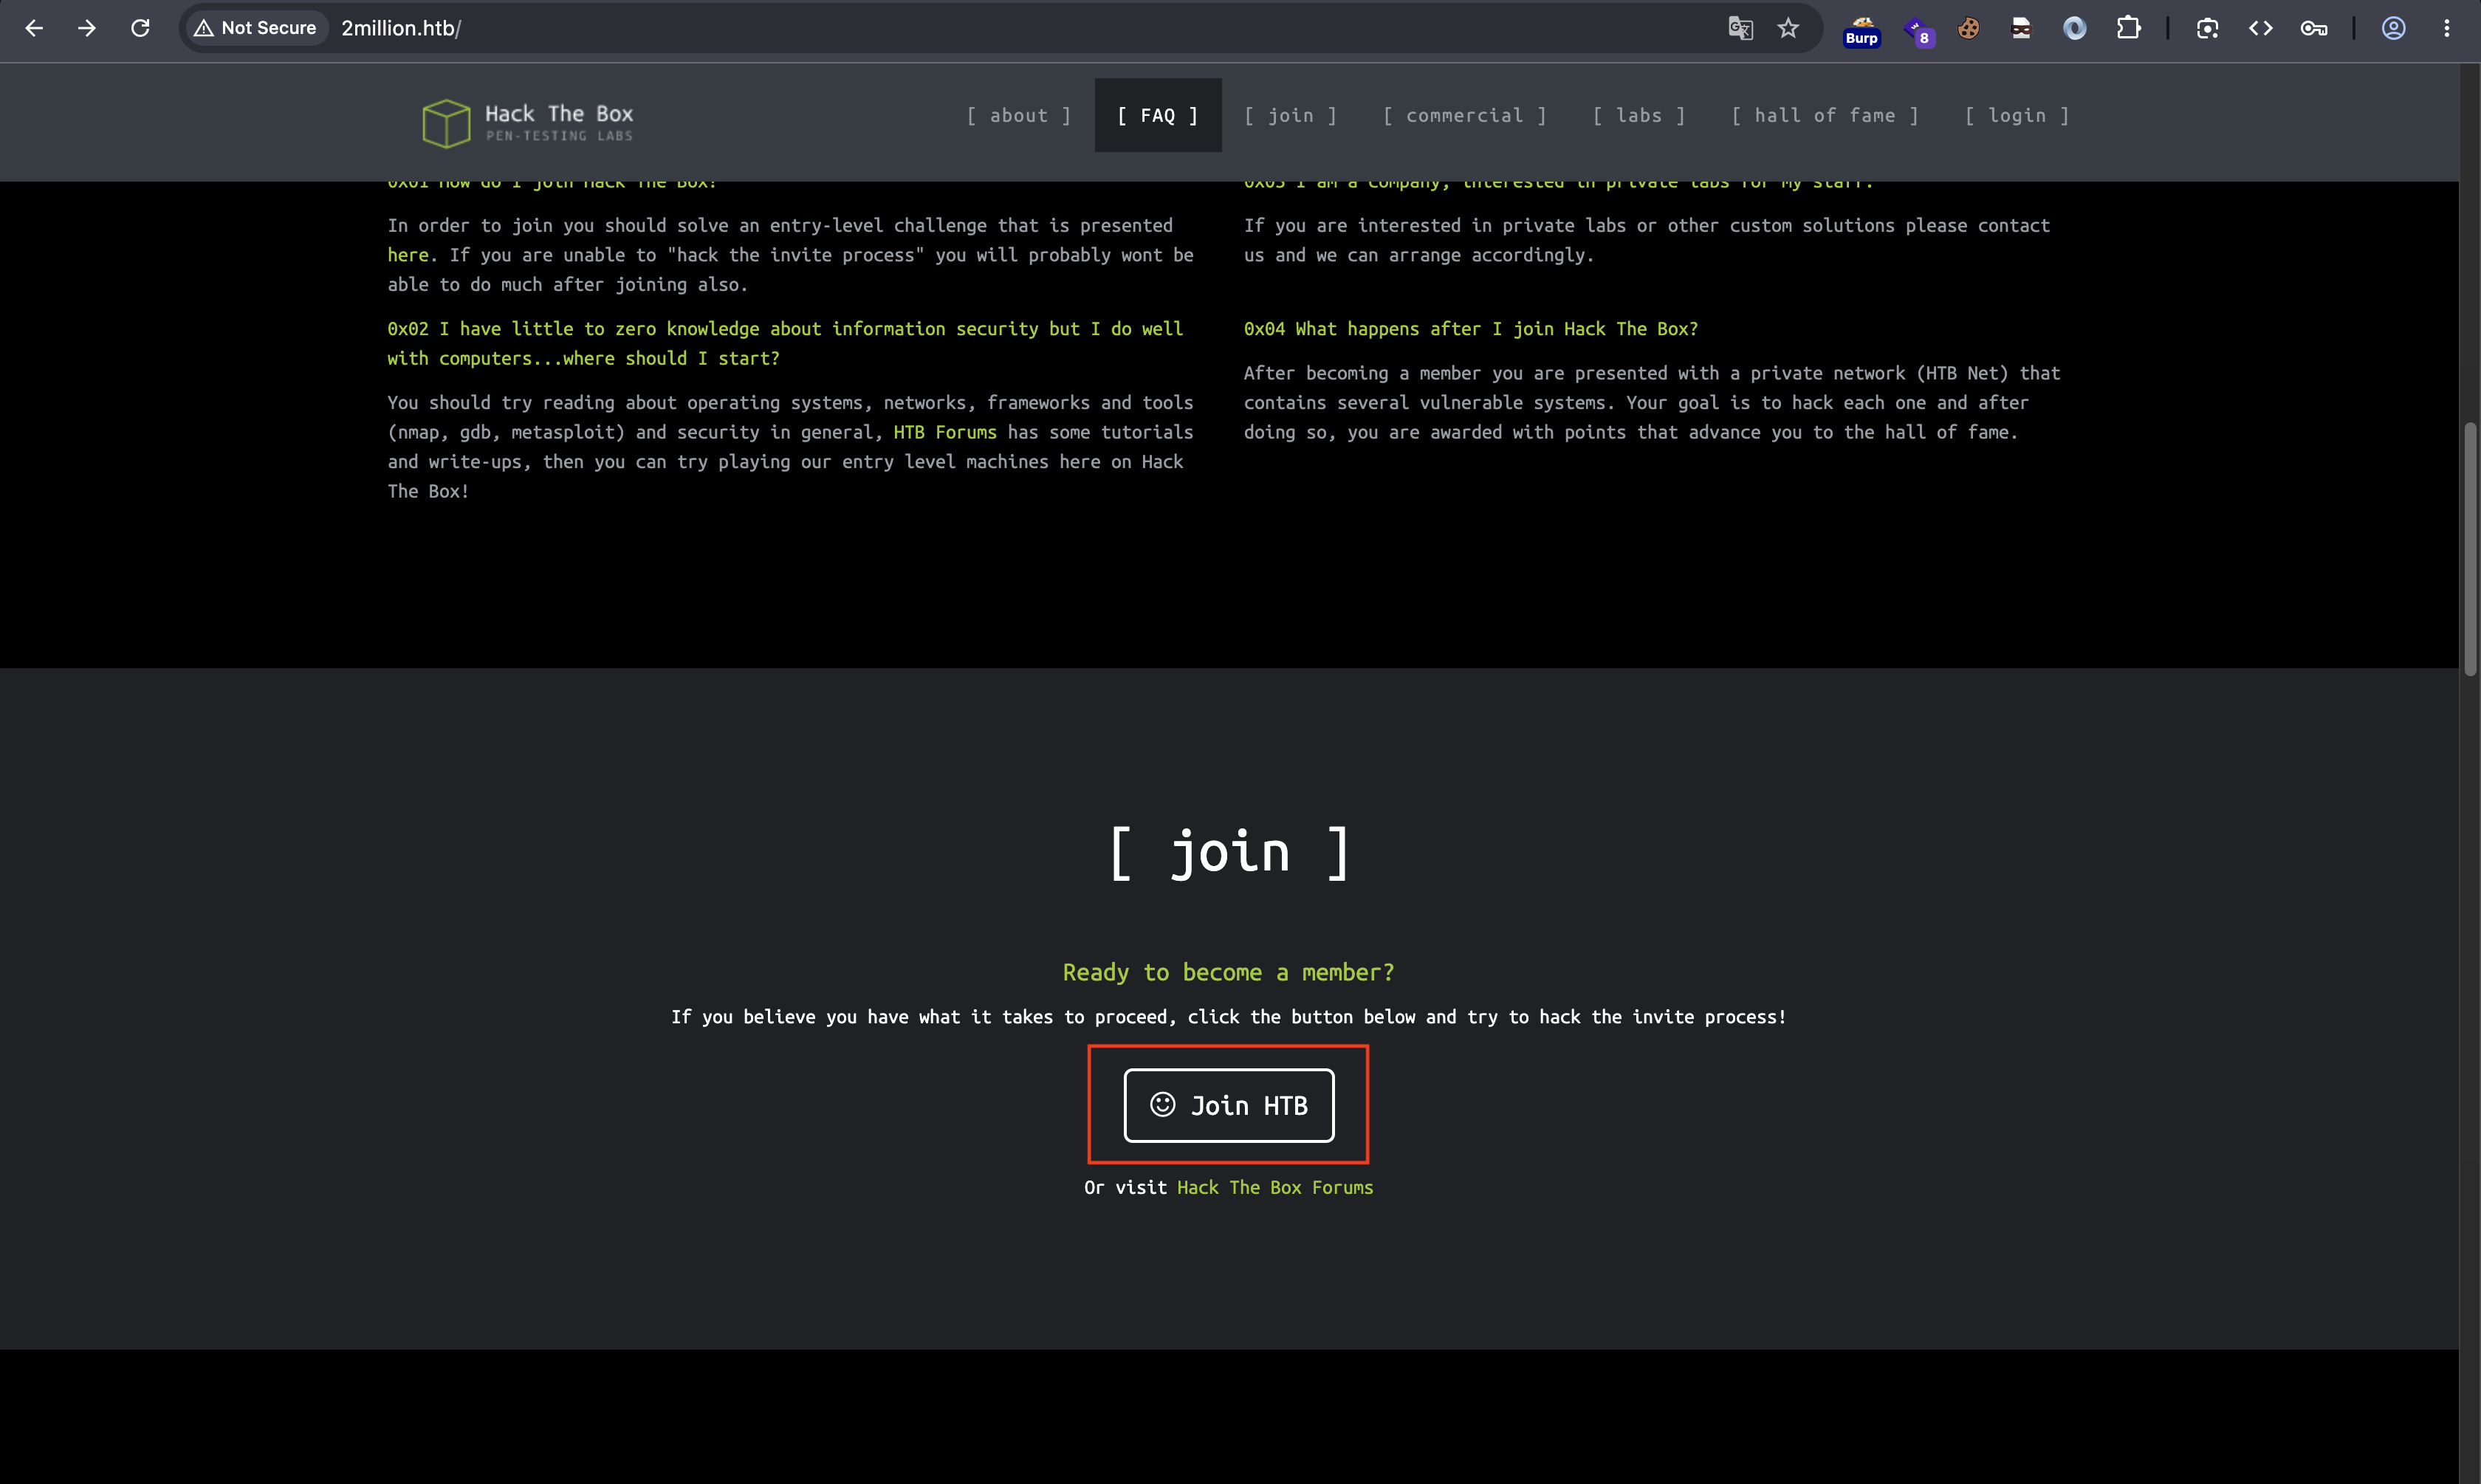Click 'Ready to become a member?' heading

tap(1228, 972)
